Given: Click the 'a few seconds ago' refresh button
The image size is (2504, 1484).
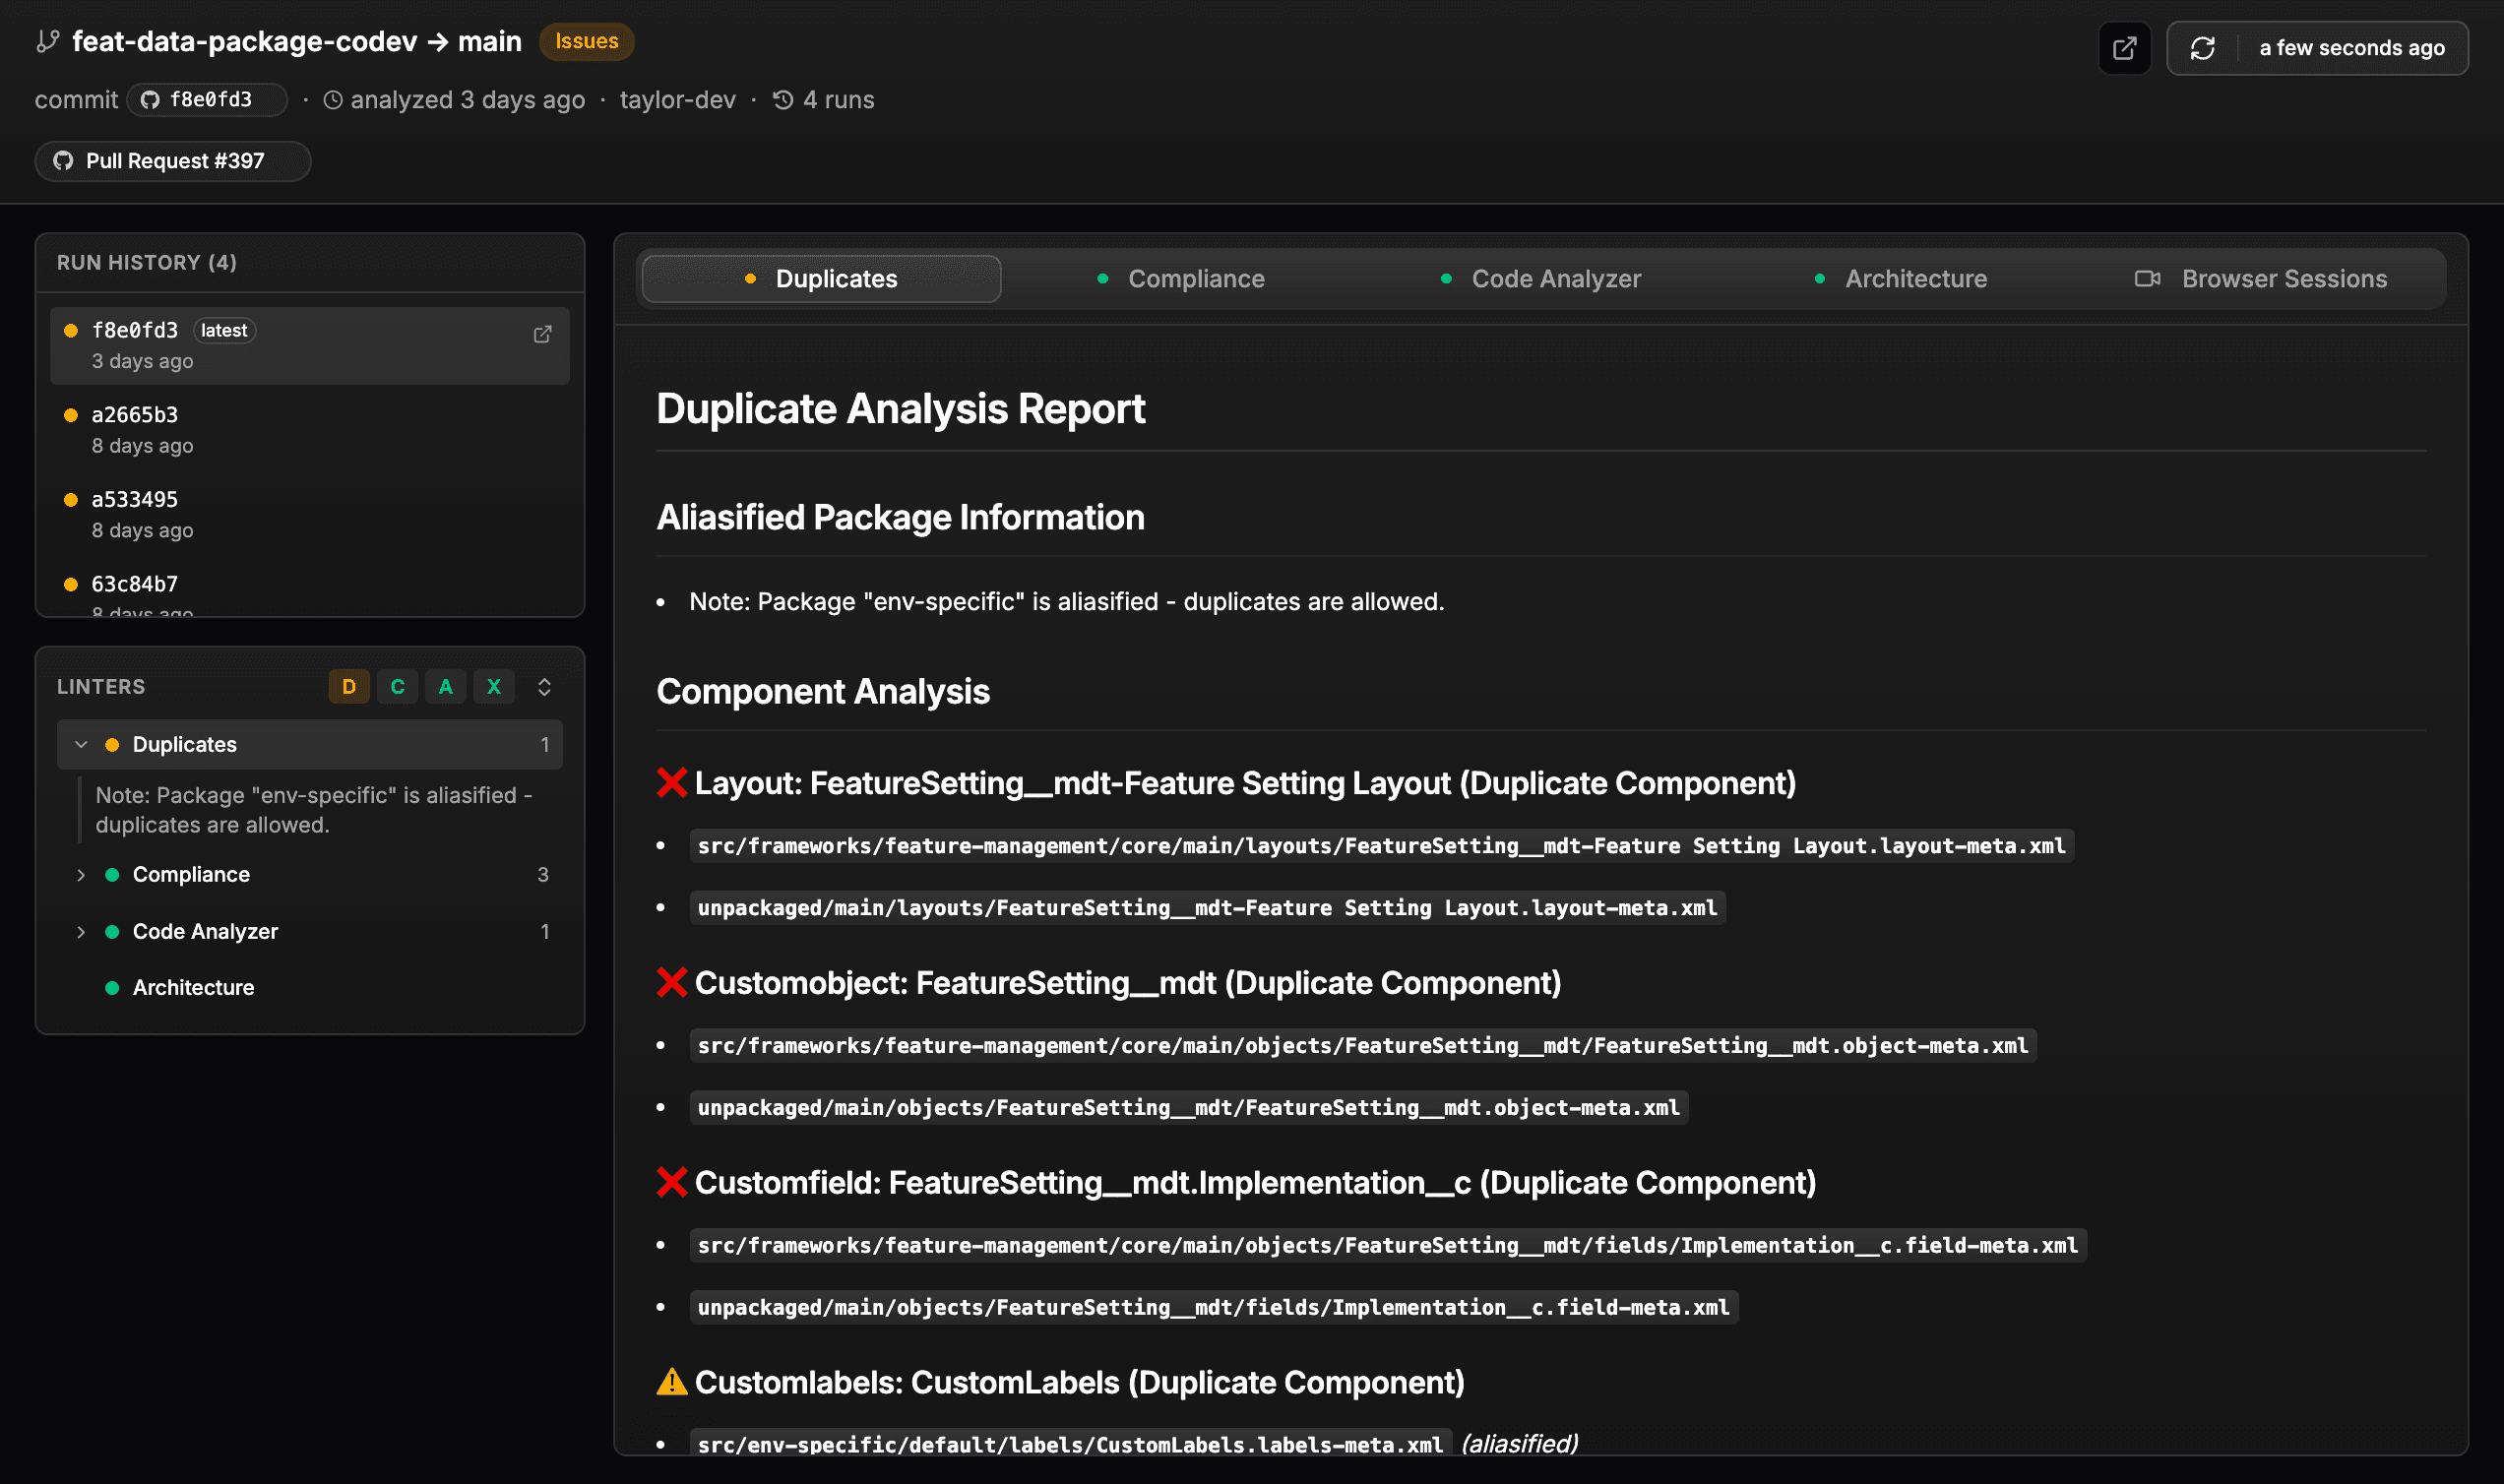Looking at the screenshot, I should pyautogui.click(x=2317, y=48).
